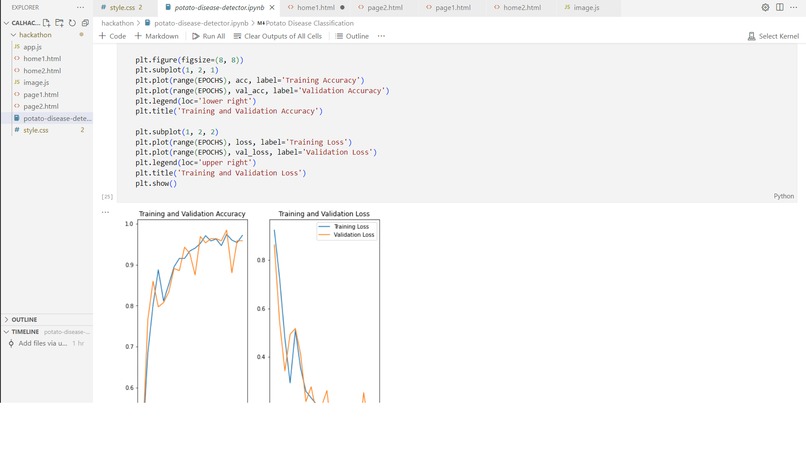Open Explorer more actions ellipsis
The width and height of the screenshot is (806, 466).
[80, 8]
